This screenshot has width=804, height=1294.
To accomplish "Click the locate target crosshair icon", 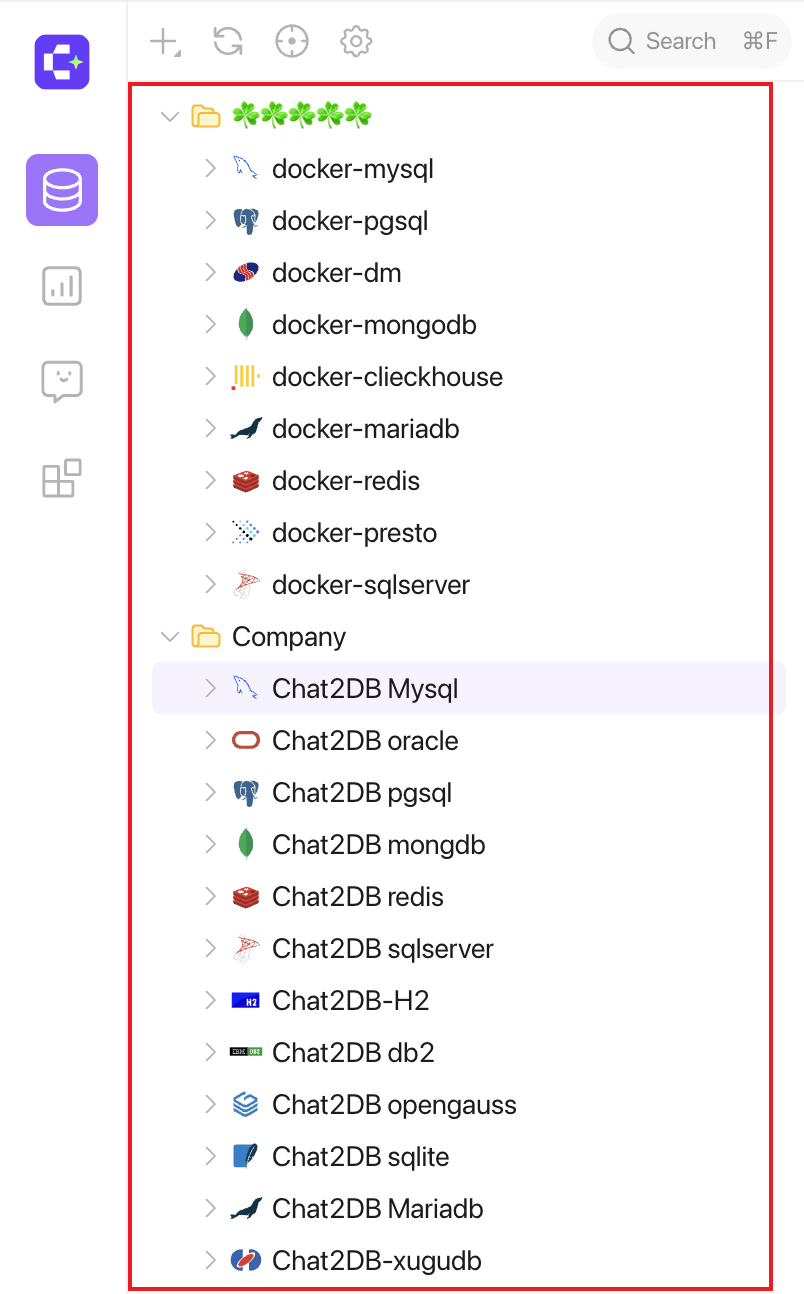I will point(292,41).
